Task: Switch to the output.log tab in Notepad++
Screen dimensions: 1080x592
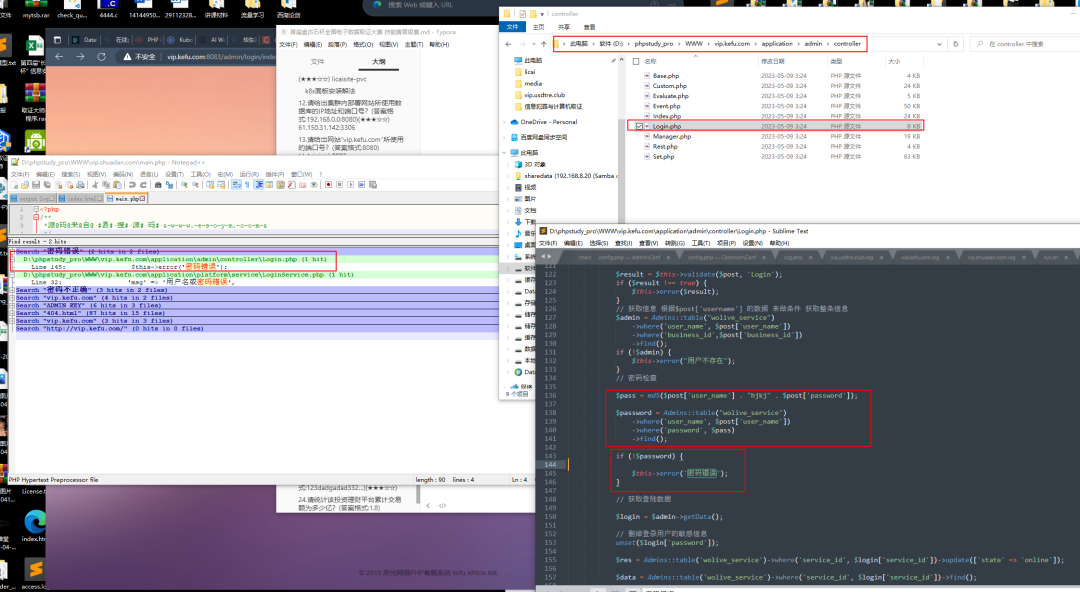Action: click(32, 198)
